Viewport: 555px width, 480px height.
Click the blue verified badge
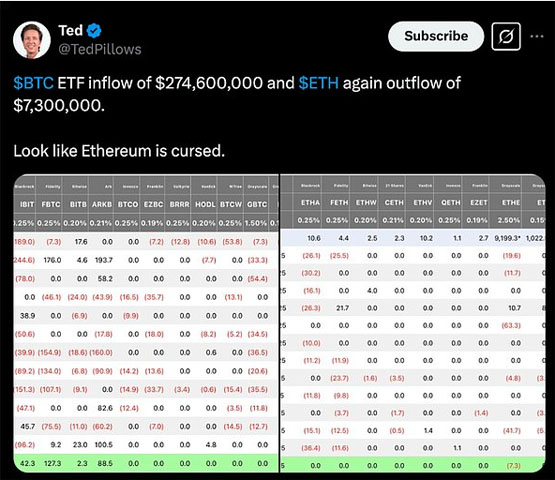click(94, 31)
